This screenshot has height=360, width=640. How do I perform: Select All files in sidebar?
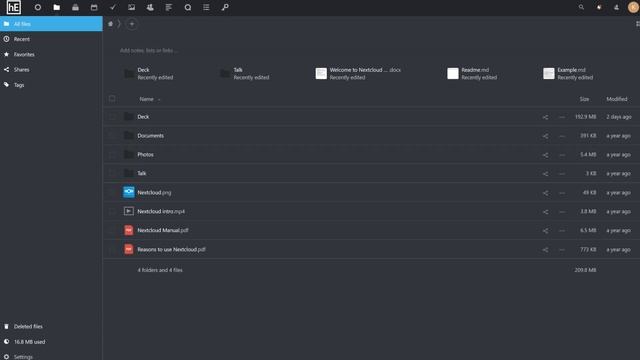point(51,24)
